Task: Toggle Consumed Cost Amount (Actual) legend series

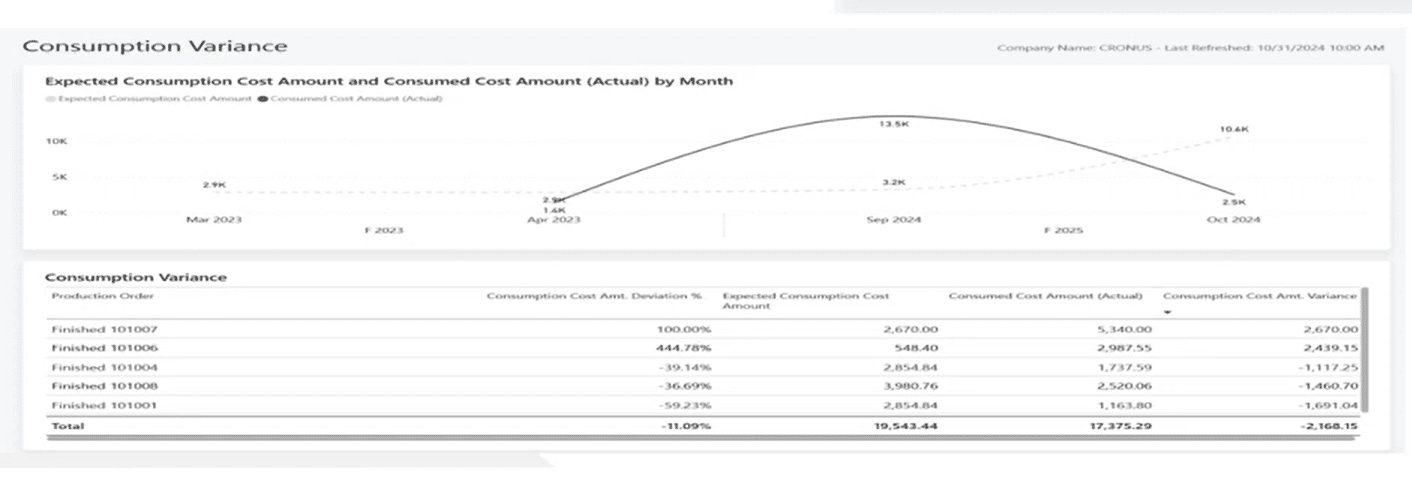Action: pos(355,99)
